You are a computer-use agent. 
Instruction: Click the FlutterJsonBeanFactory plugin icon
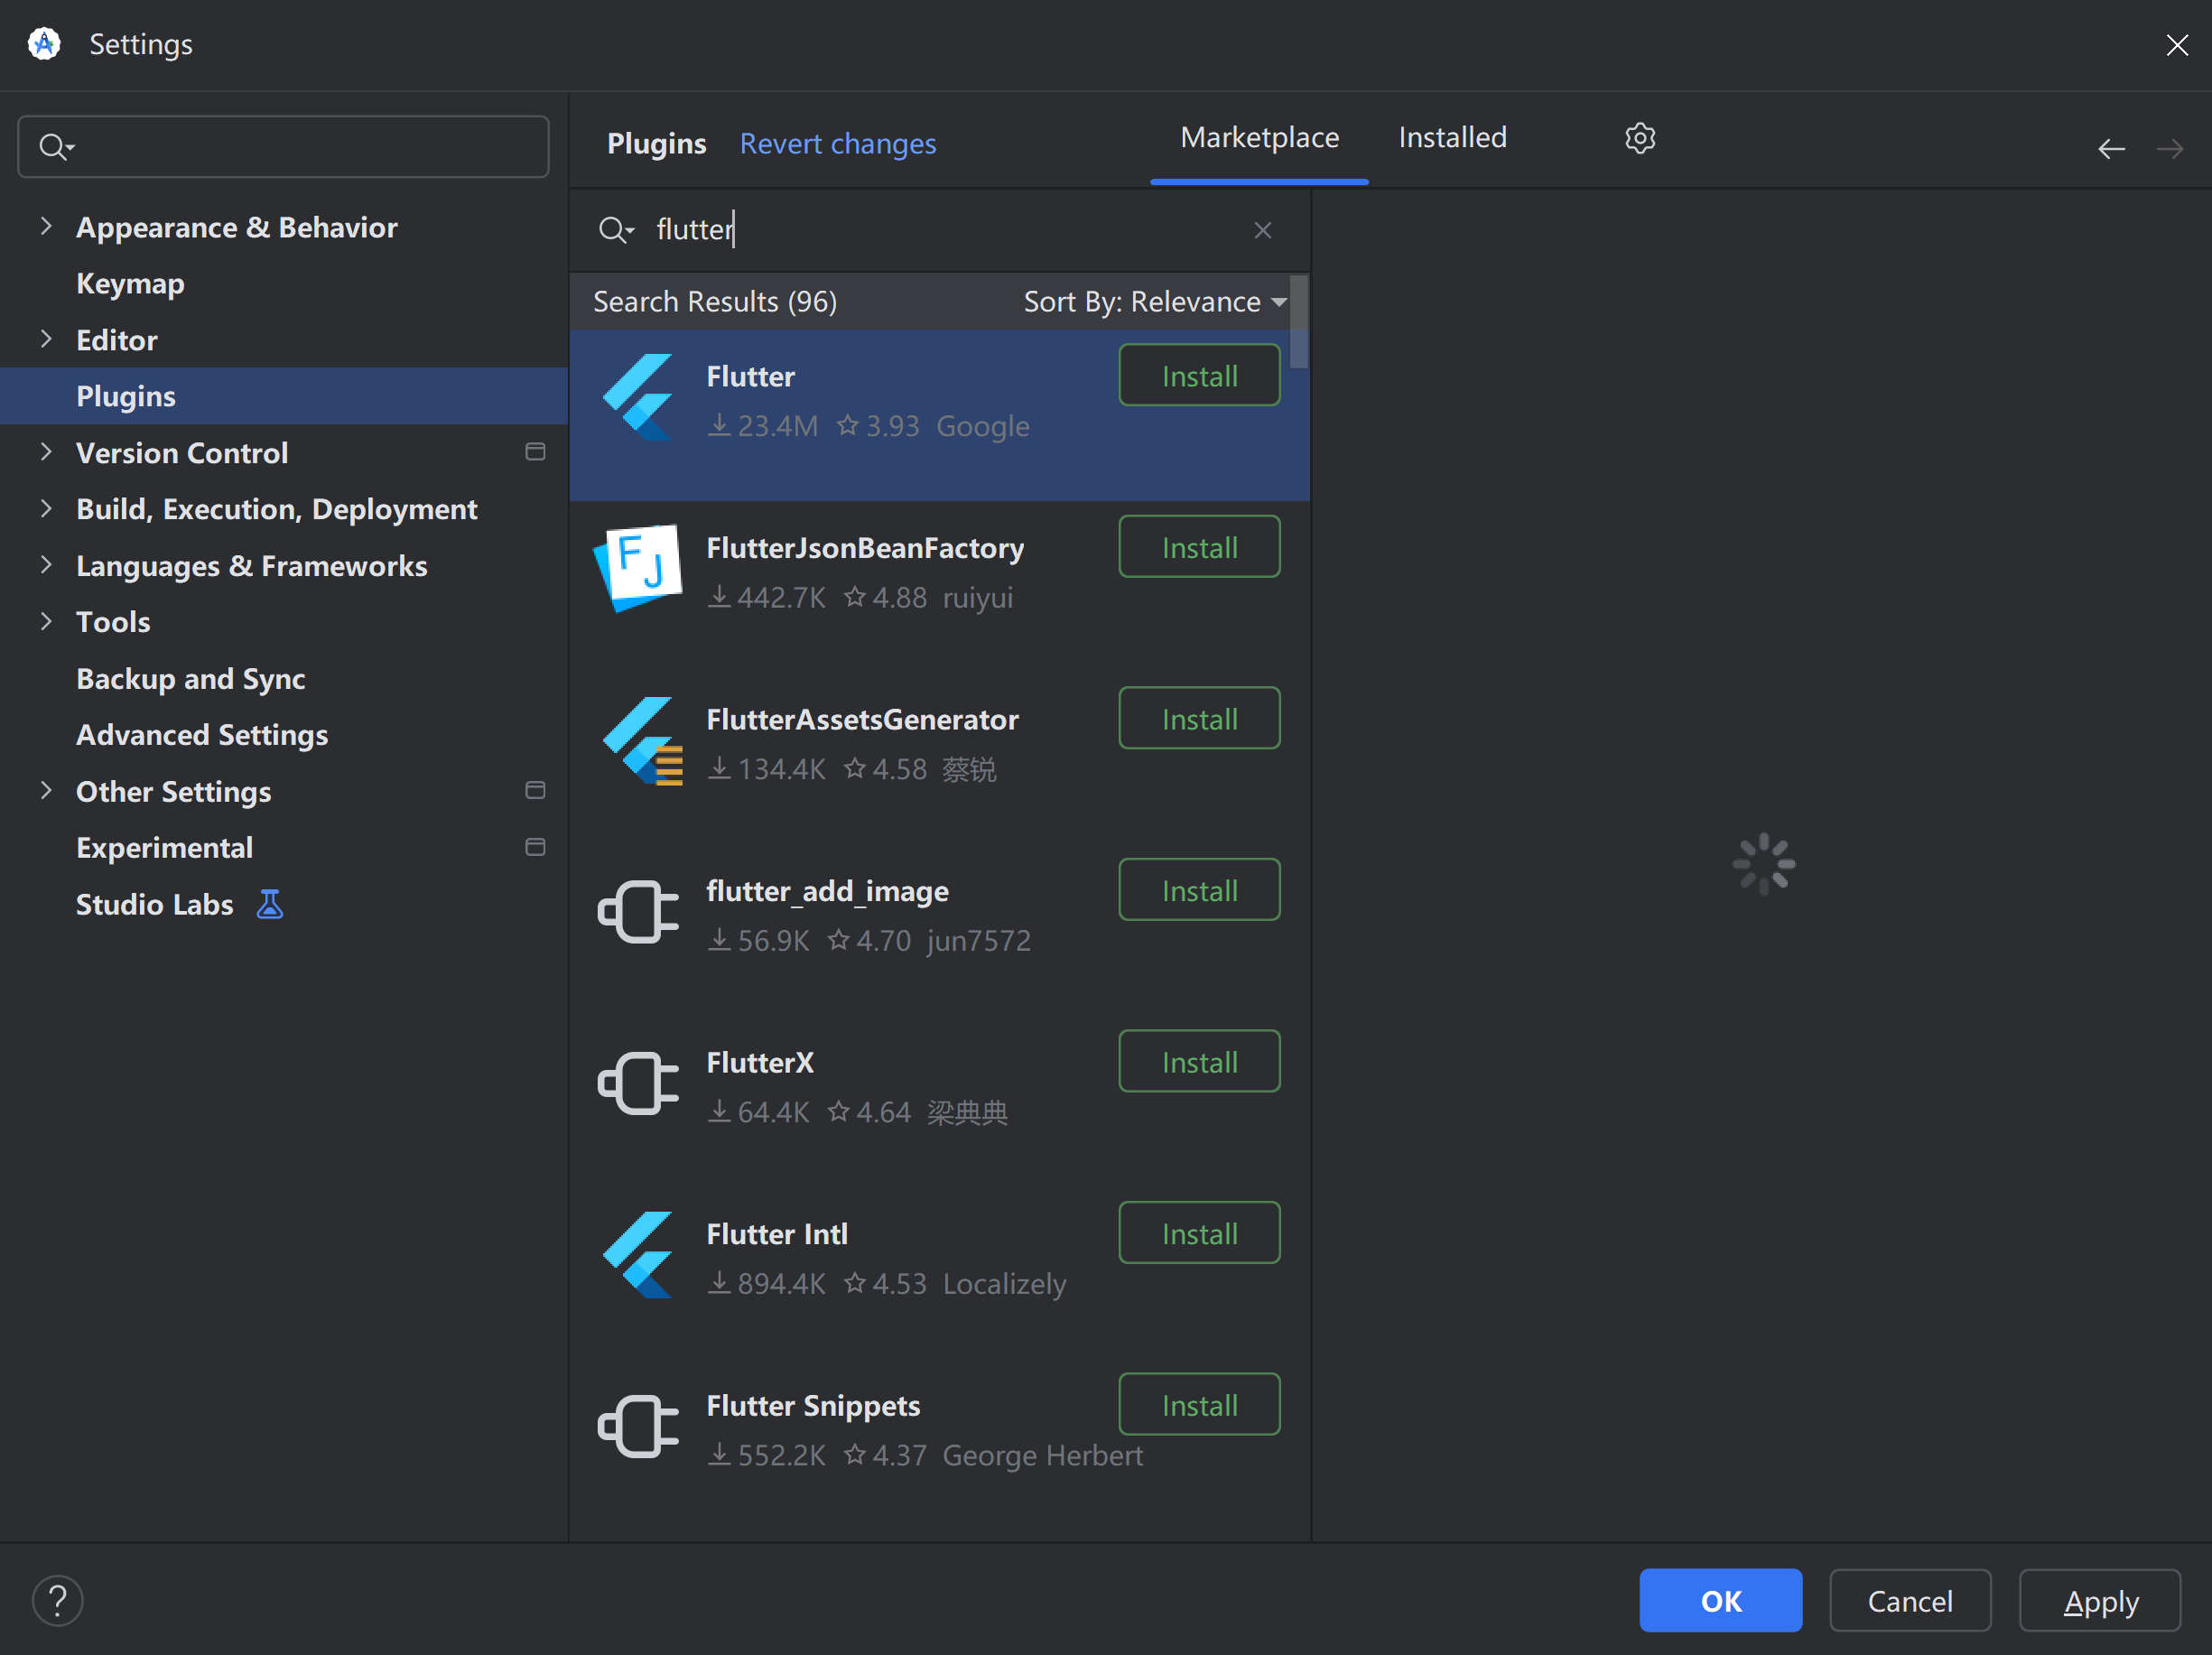point(638,567)
